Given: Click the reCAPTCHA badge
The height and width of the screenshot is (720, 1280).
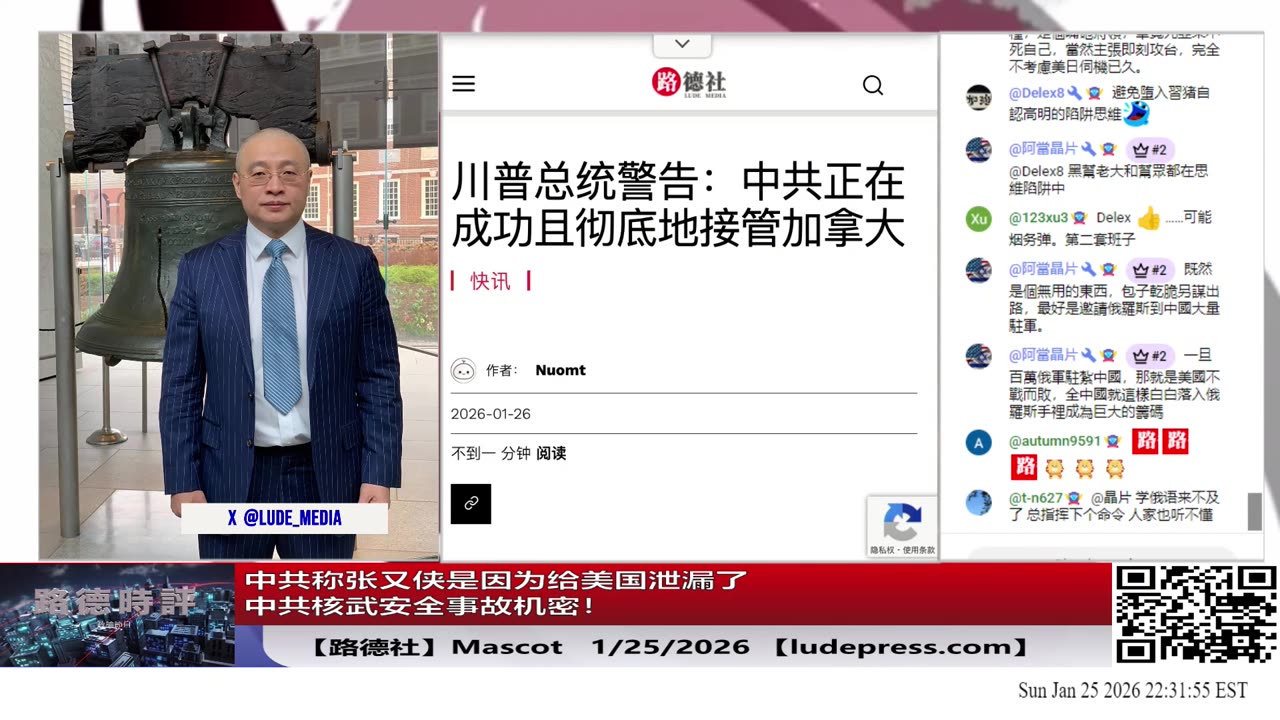Looking at the screenshot, I should click(902, 526).
